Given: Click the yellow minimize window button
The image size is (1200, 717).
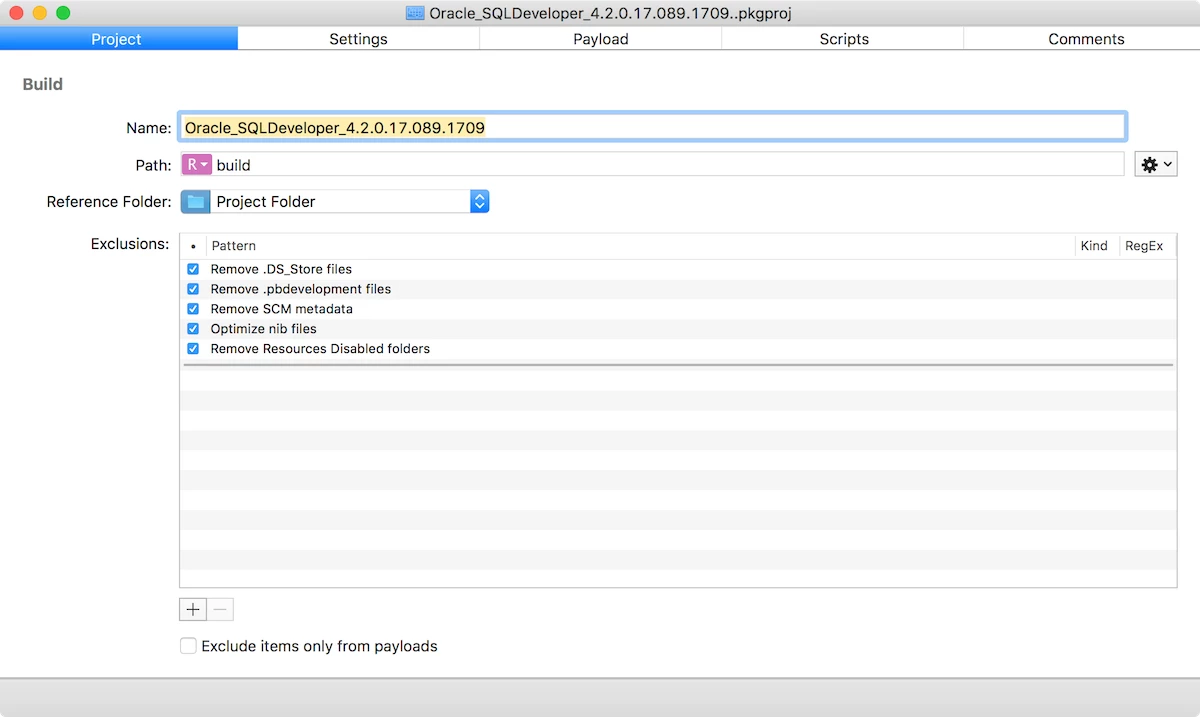Looking at the screenshot, I should click(39, 13).
